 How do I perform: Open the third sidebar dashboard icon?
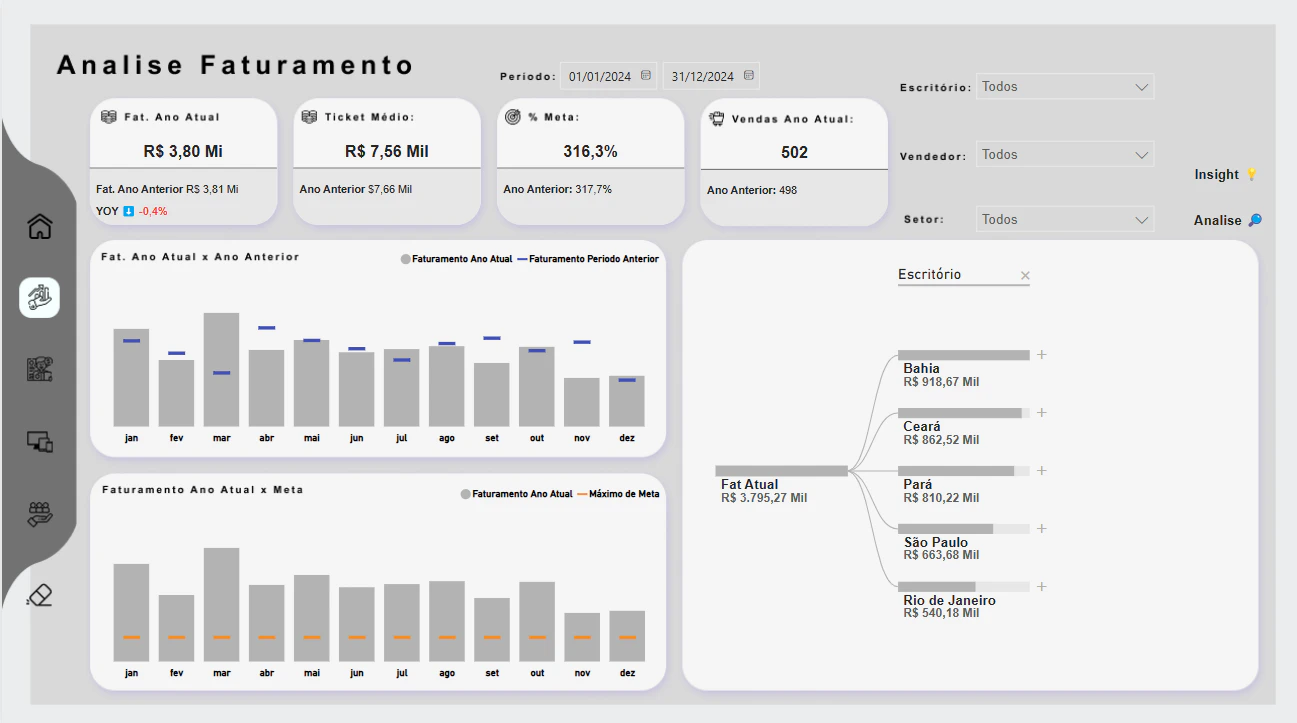pyautogui.click(x=39, y=369)
